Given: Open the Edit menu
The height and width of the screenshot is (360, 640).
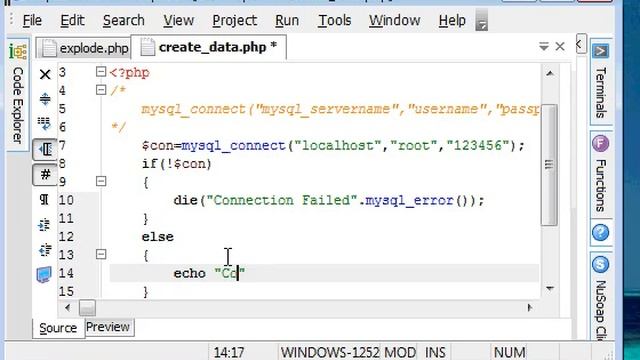Looking at the screenshot, I should 72,20.
